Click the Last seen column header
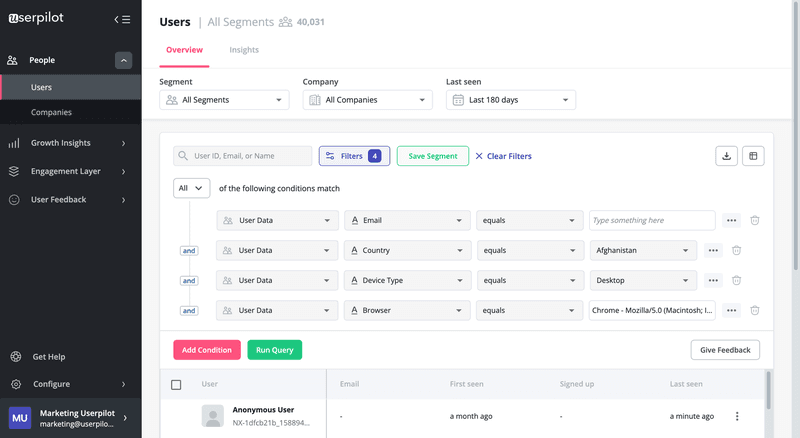The height and width of the screenshot is (438, 800). 686,384
